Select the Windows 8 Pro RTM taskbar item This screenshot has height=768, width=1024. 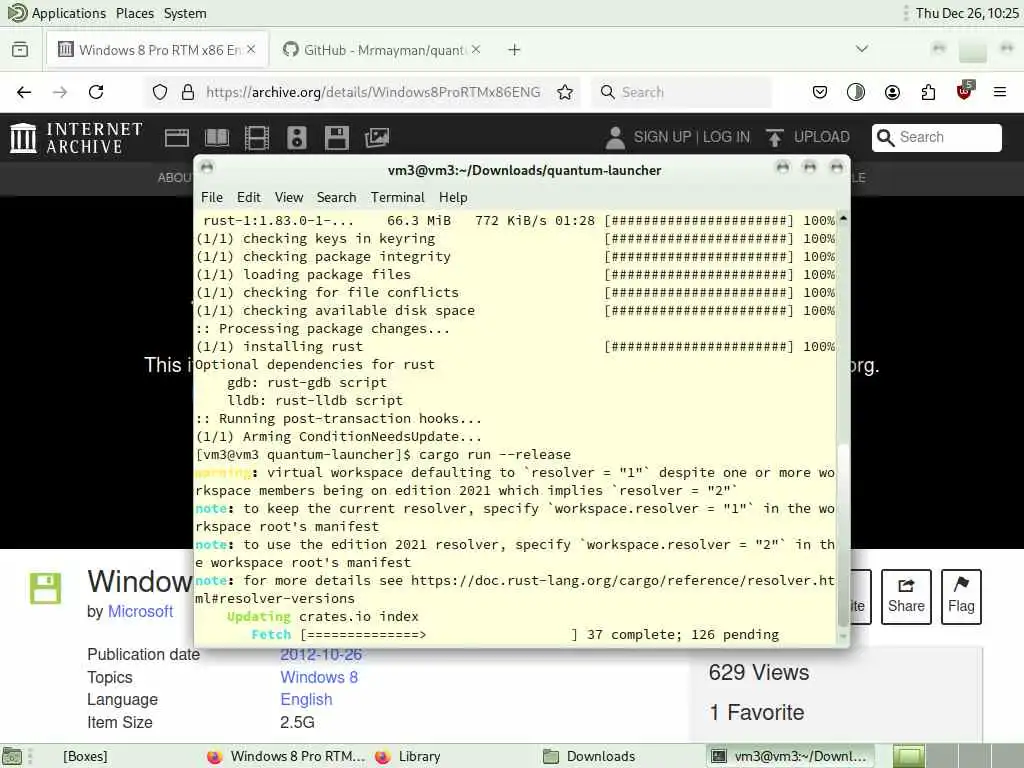[285, 756]
